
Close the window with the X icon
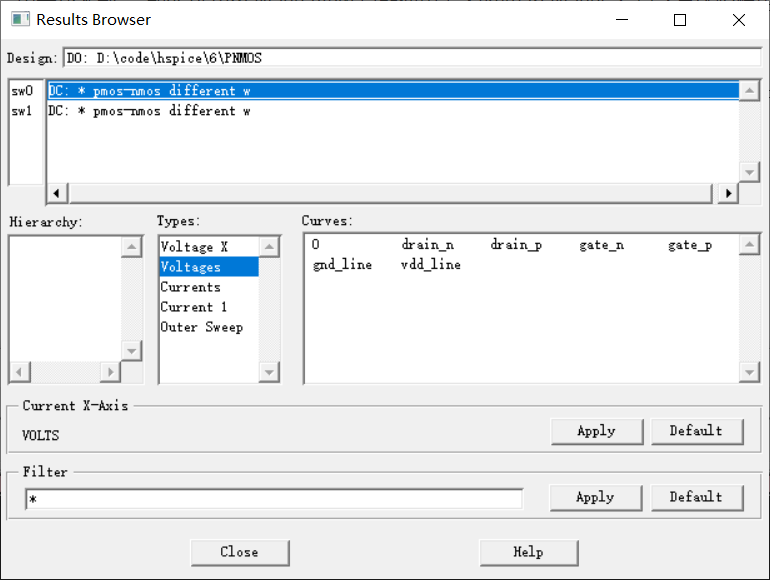pos(739,20)
